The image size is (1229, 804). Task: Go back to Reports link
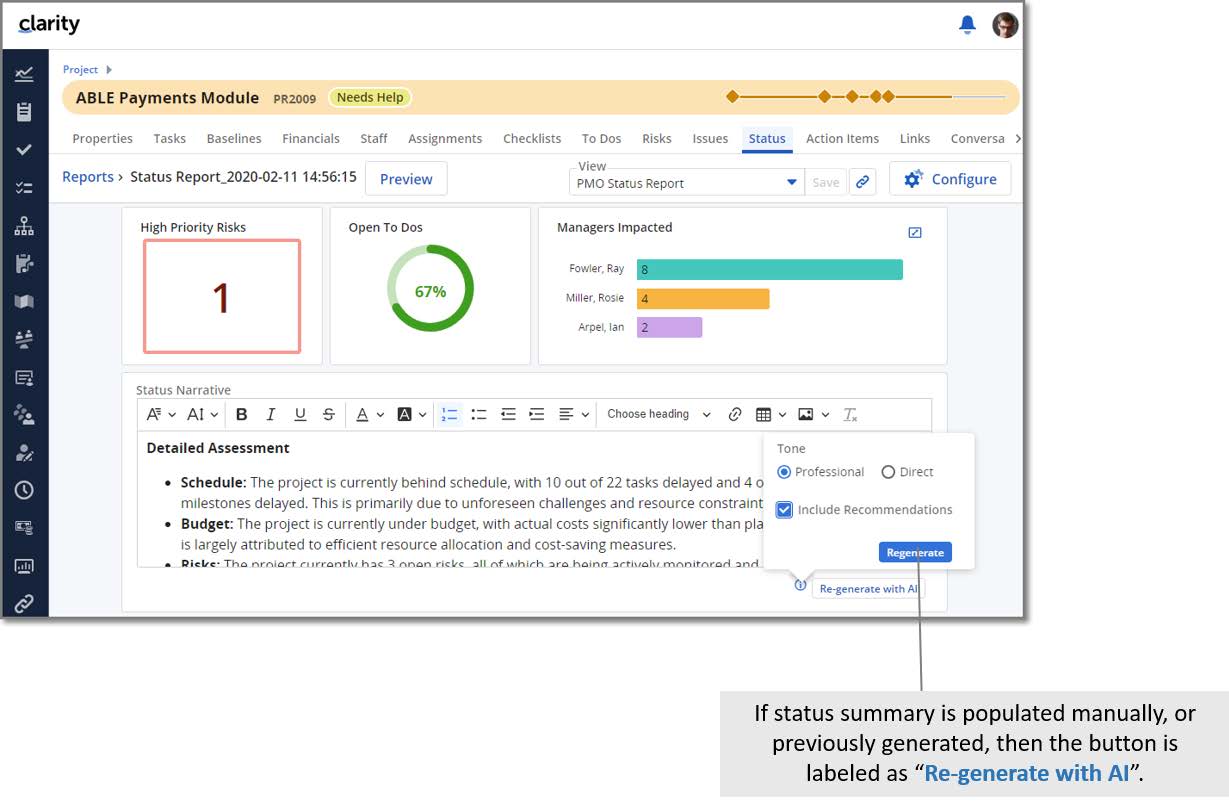tap(88, 177)
